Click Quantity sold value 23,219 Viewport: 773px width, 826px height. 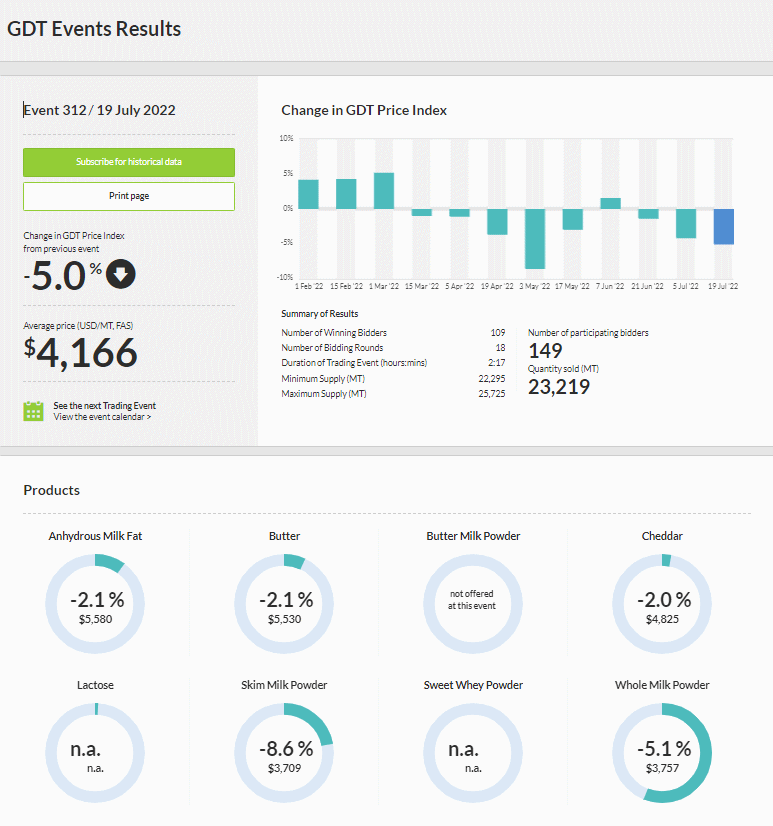(559, 387)
